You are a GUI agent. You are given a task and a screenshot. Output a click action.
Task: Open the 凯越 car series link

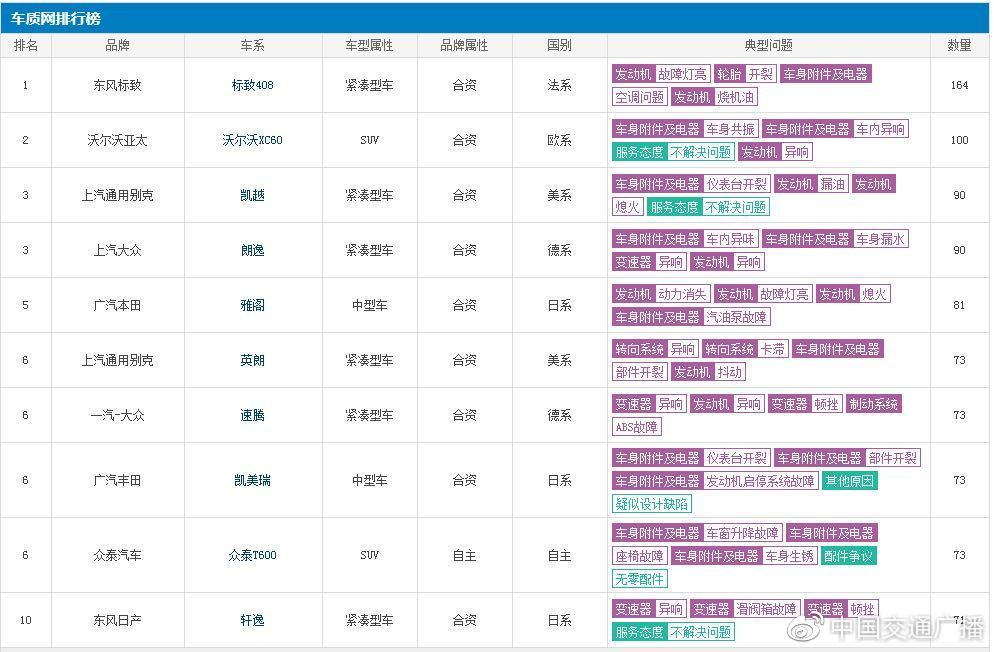click(252, 195)
